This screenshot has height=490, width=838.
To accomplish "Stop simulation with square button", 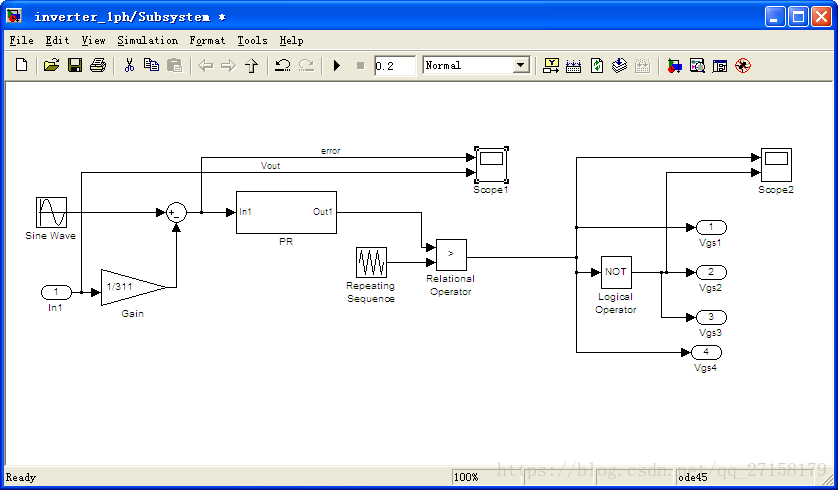I will (x=360, y=66).
